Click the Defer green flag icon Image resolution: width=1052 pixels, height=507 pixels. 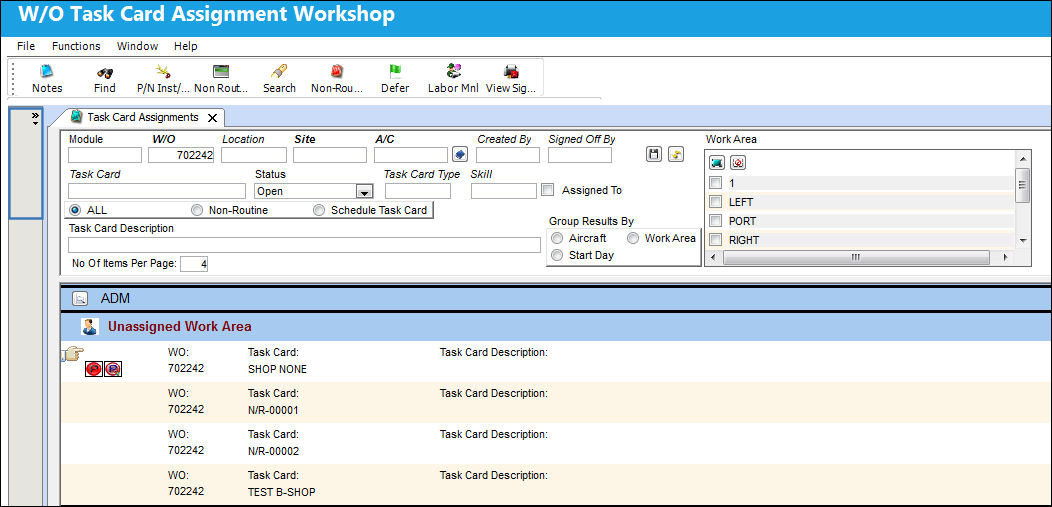click(394, 71)
